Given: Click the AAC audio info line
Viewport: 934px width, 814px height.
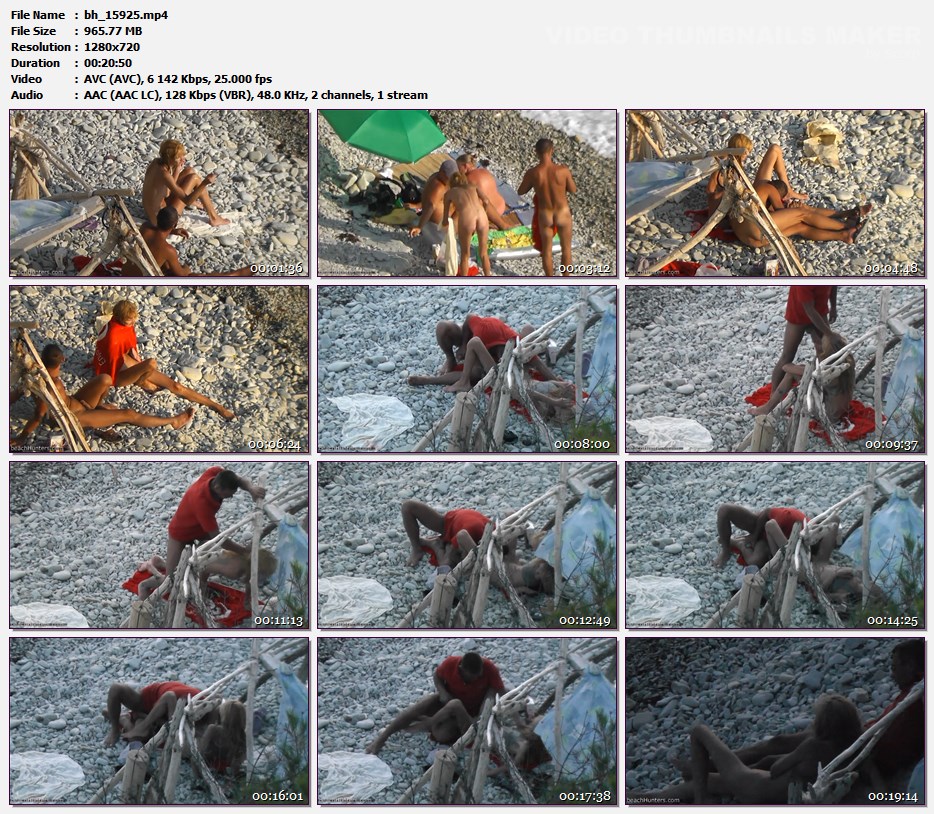Looking at the screenshot, I should [x=255, y=95].
